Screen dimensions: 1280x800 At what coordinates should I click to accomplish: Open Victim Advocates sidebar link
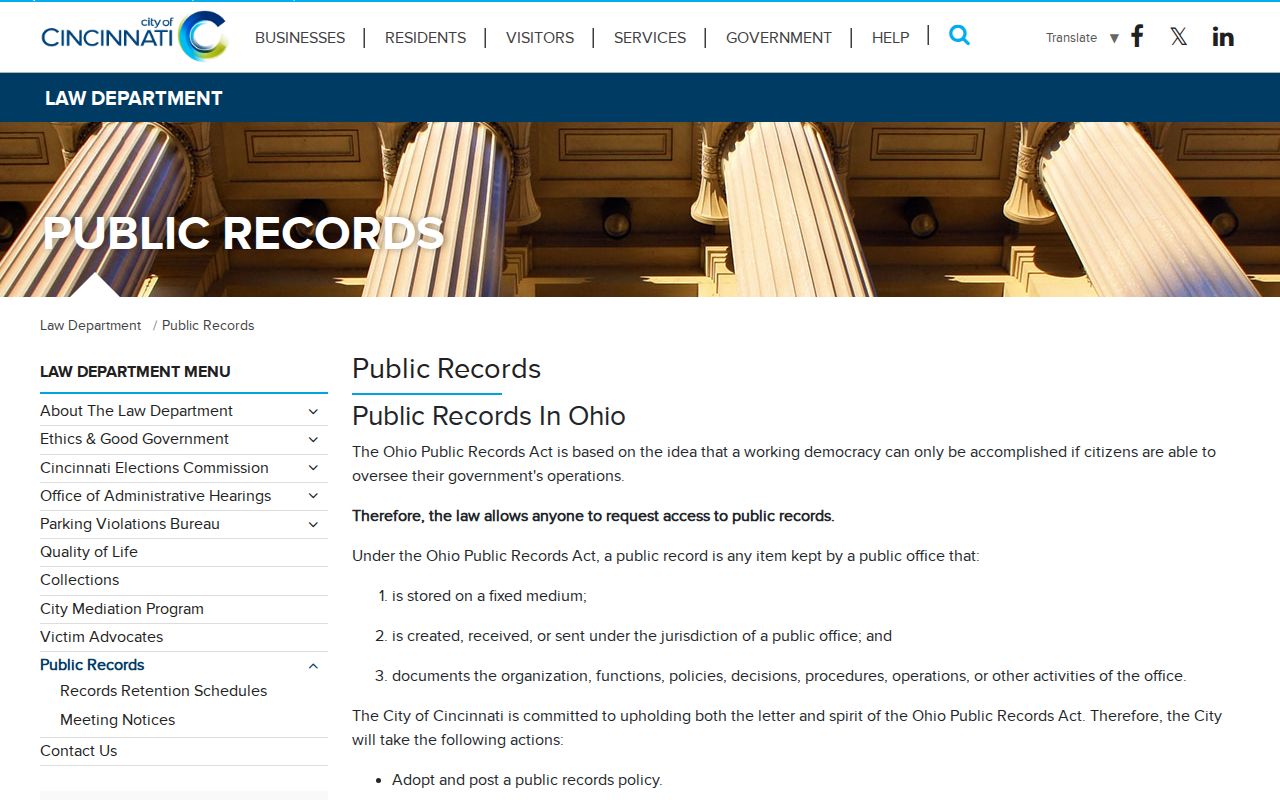[x=101, y=637]
